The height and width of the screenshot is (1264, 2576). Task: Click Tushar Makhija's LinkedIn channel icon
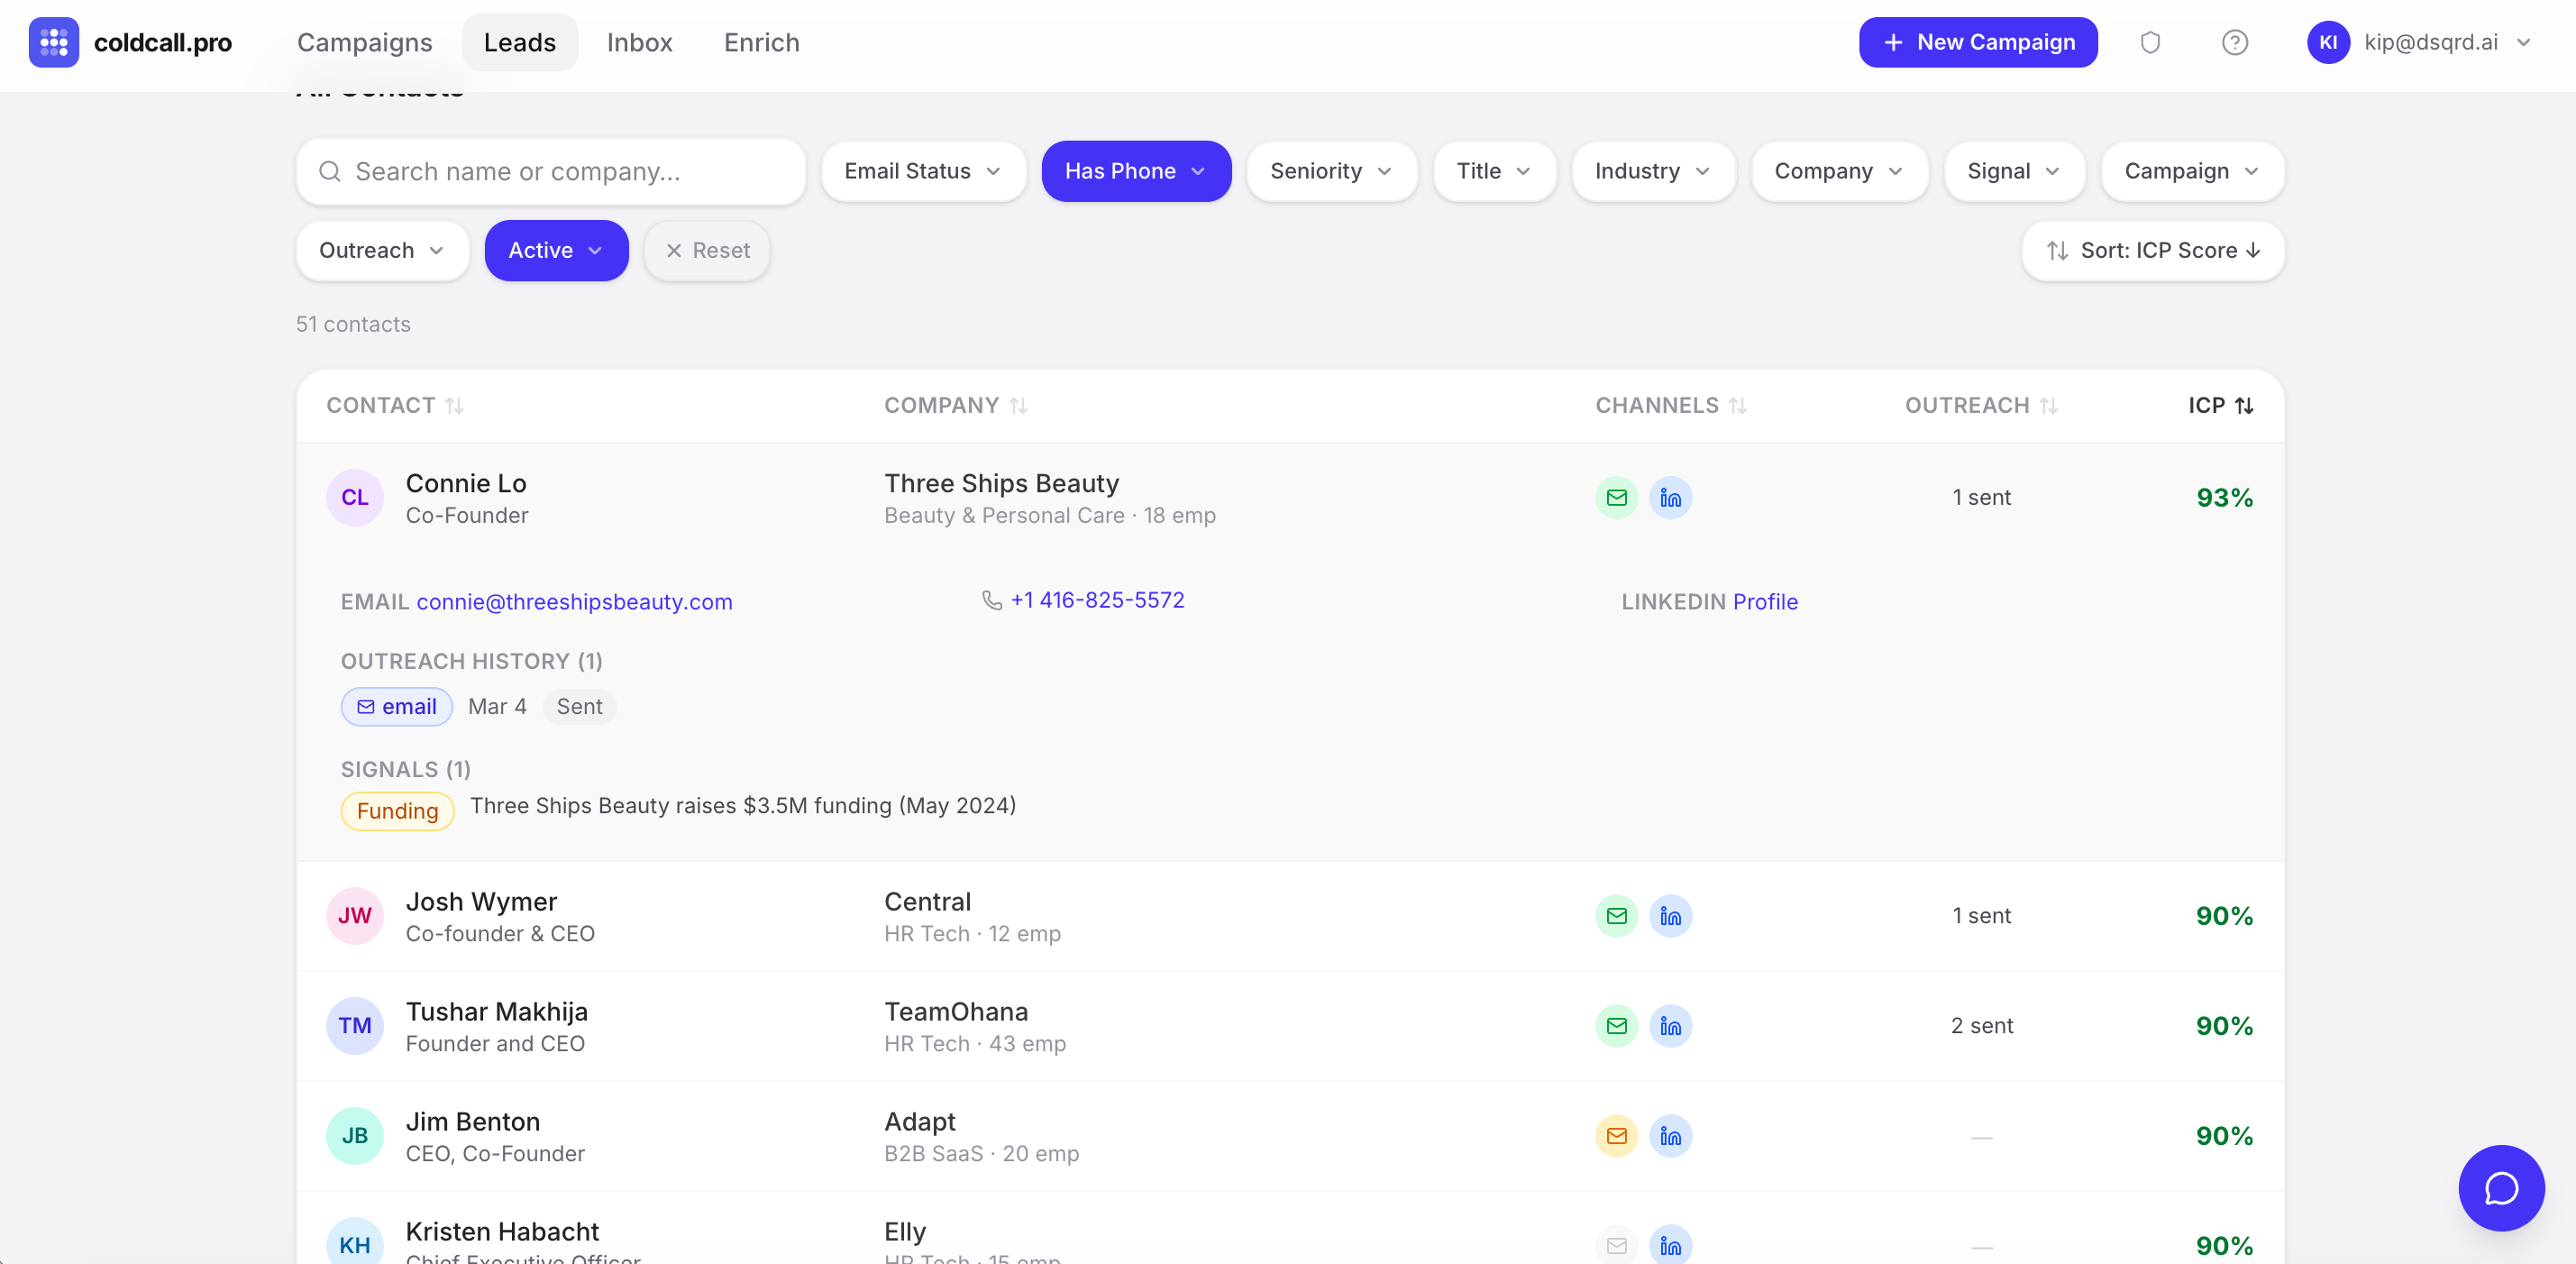point(1670,1025)
